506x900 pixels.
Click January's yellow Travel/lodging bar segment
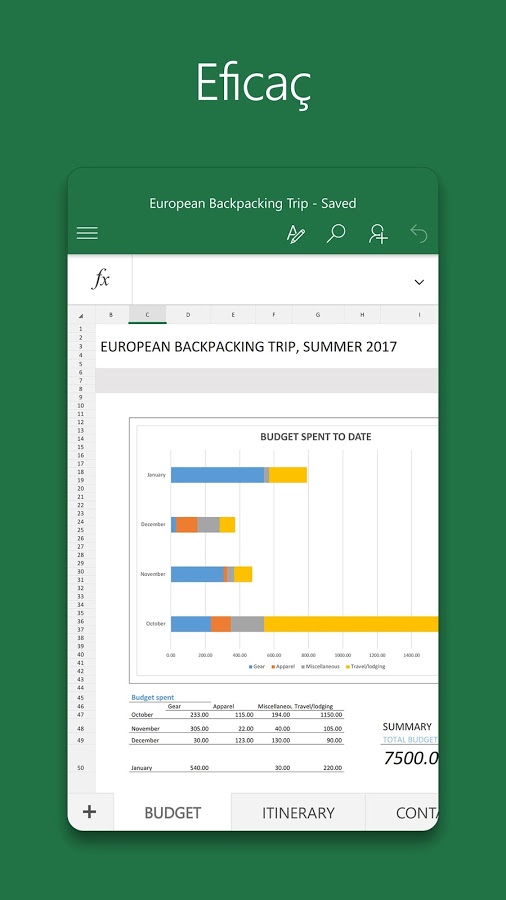tap(288, 475)
